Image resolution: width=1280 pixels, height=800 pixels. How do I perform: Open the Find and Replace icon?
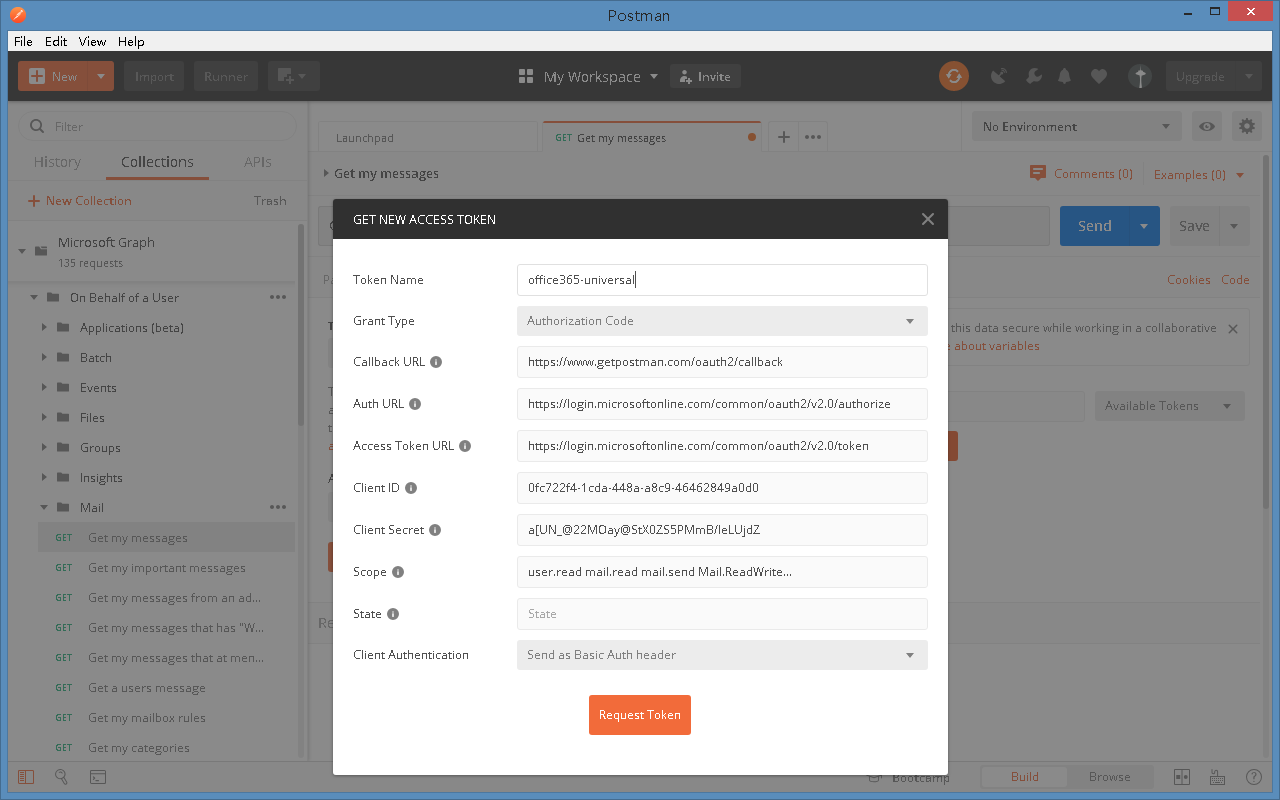[x=61, y=777]
